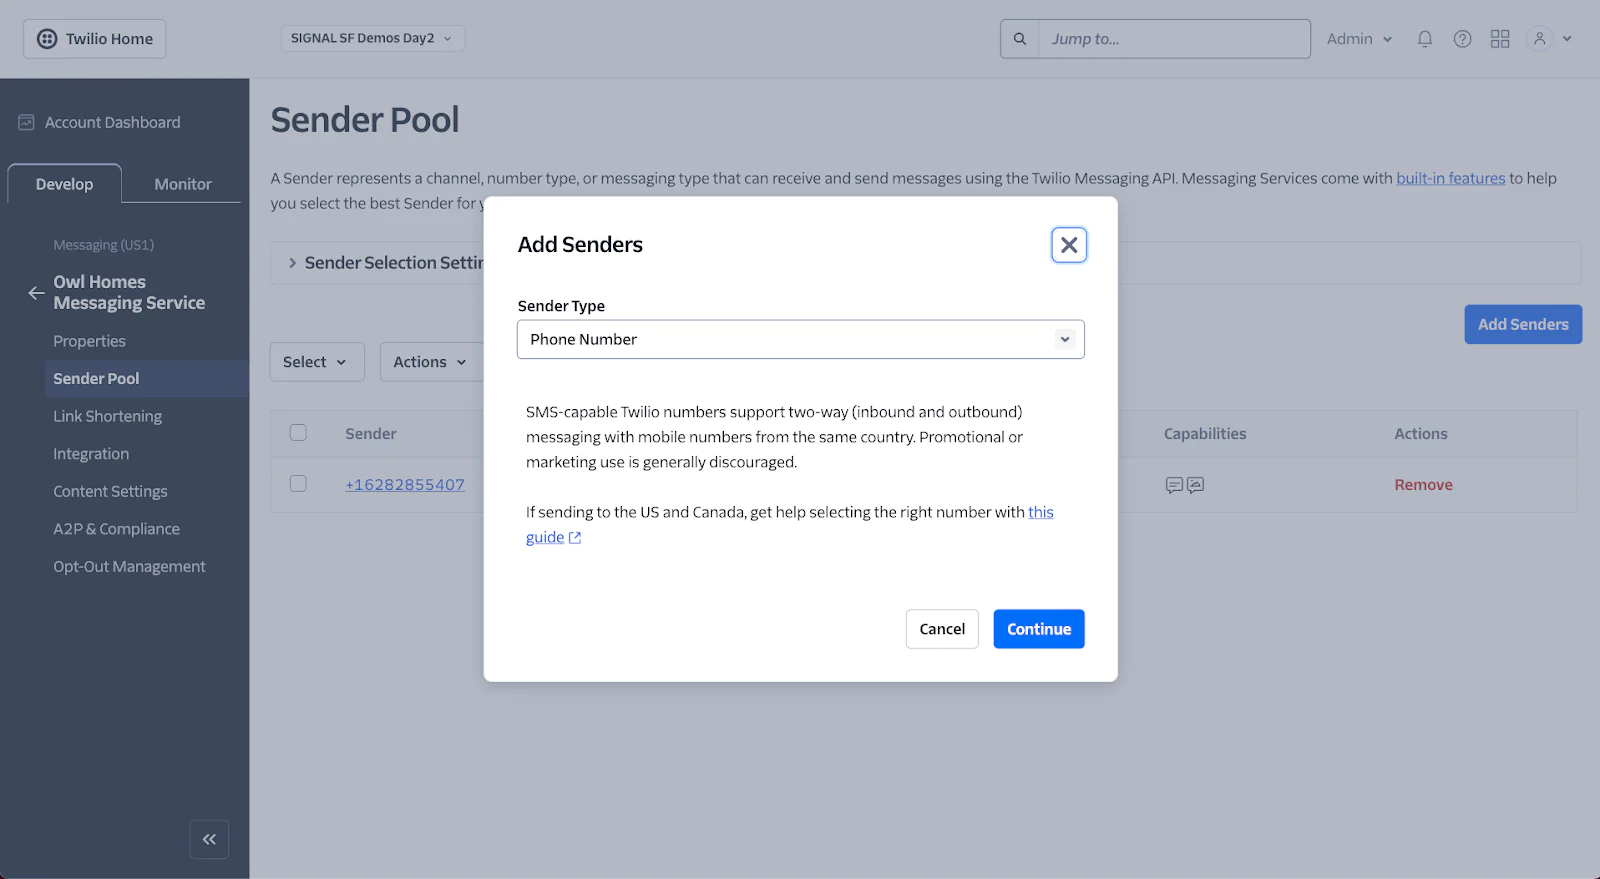Viewport: 1600px width, 879px height.
Task: Click the Capabilities column header
Action: 1205,434
